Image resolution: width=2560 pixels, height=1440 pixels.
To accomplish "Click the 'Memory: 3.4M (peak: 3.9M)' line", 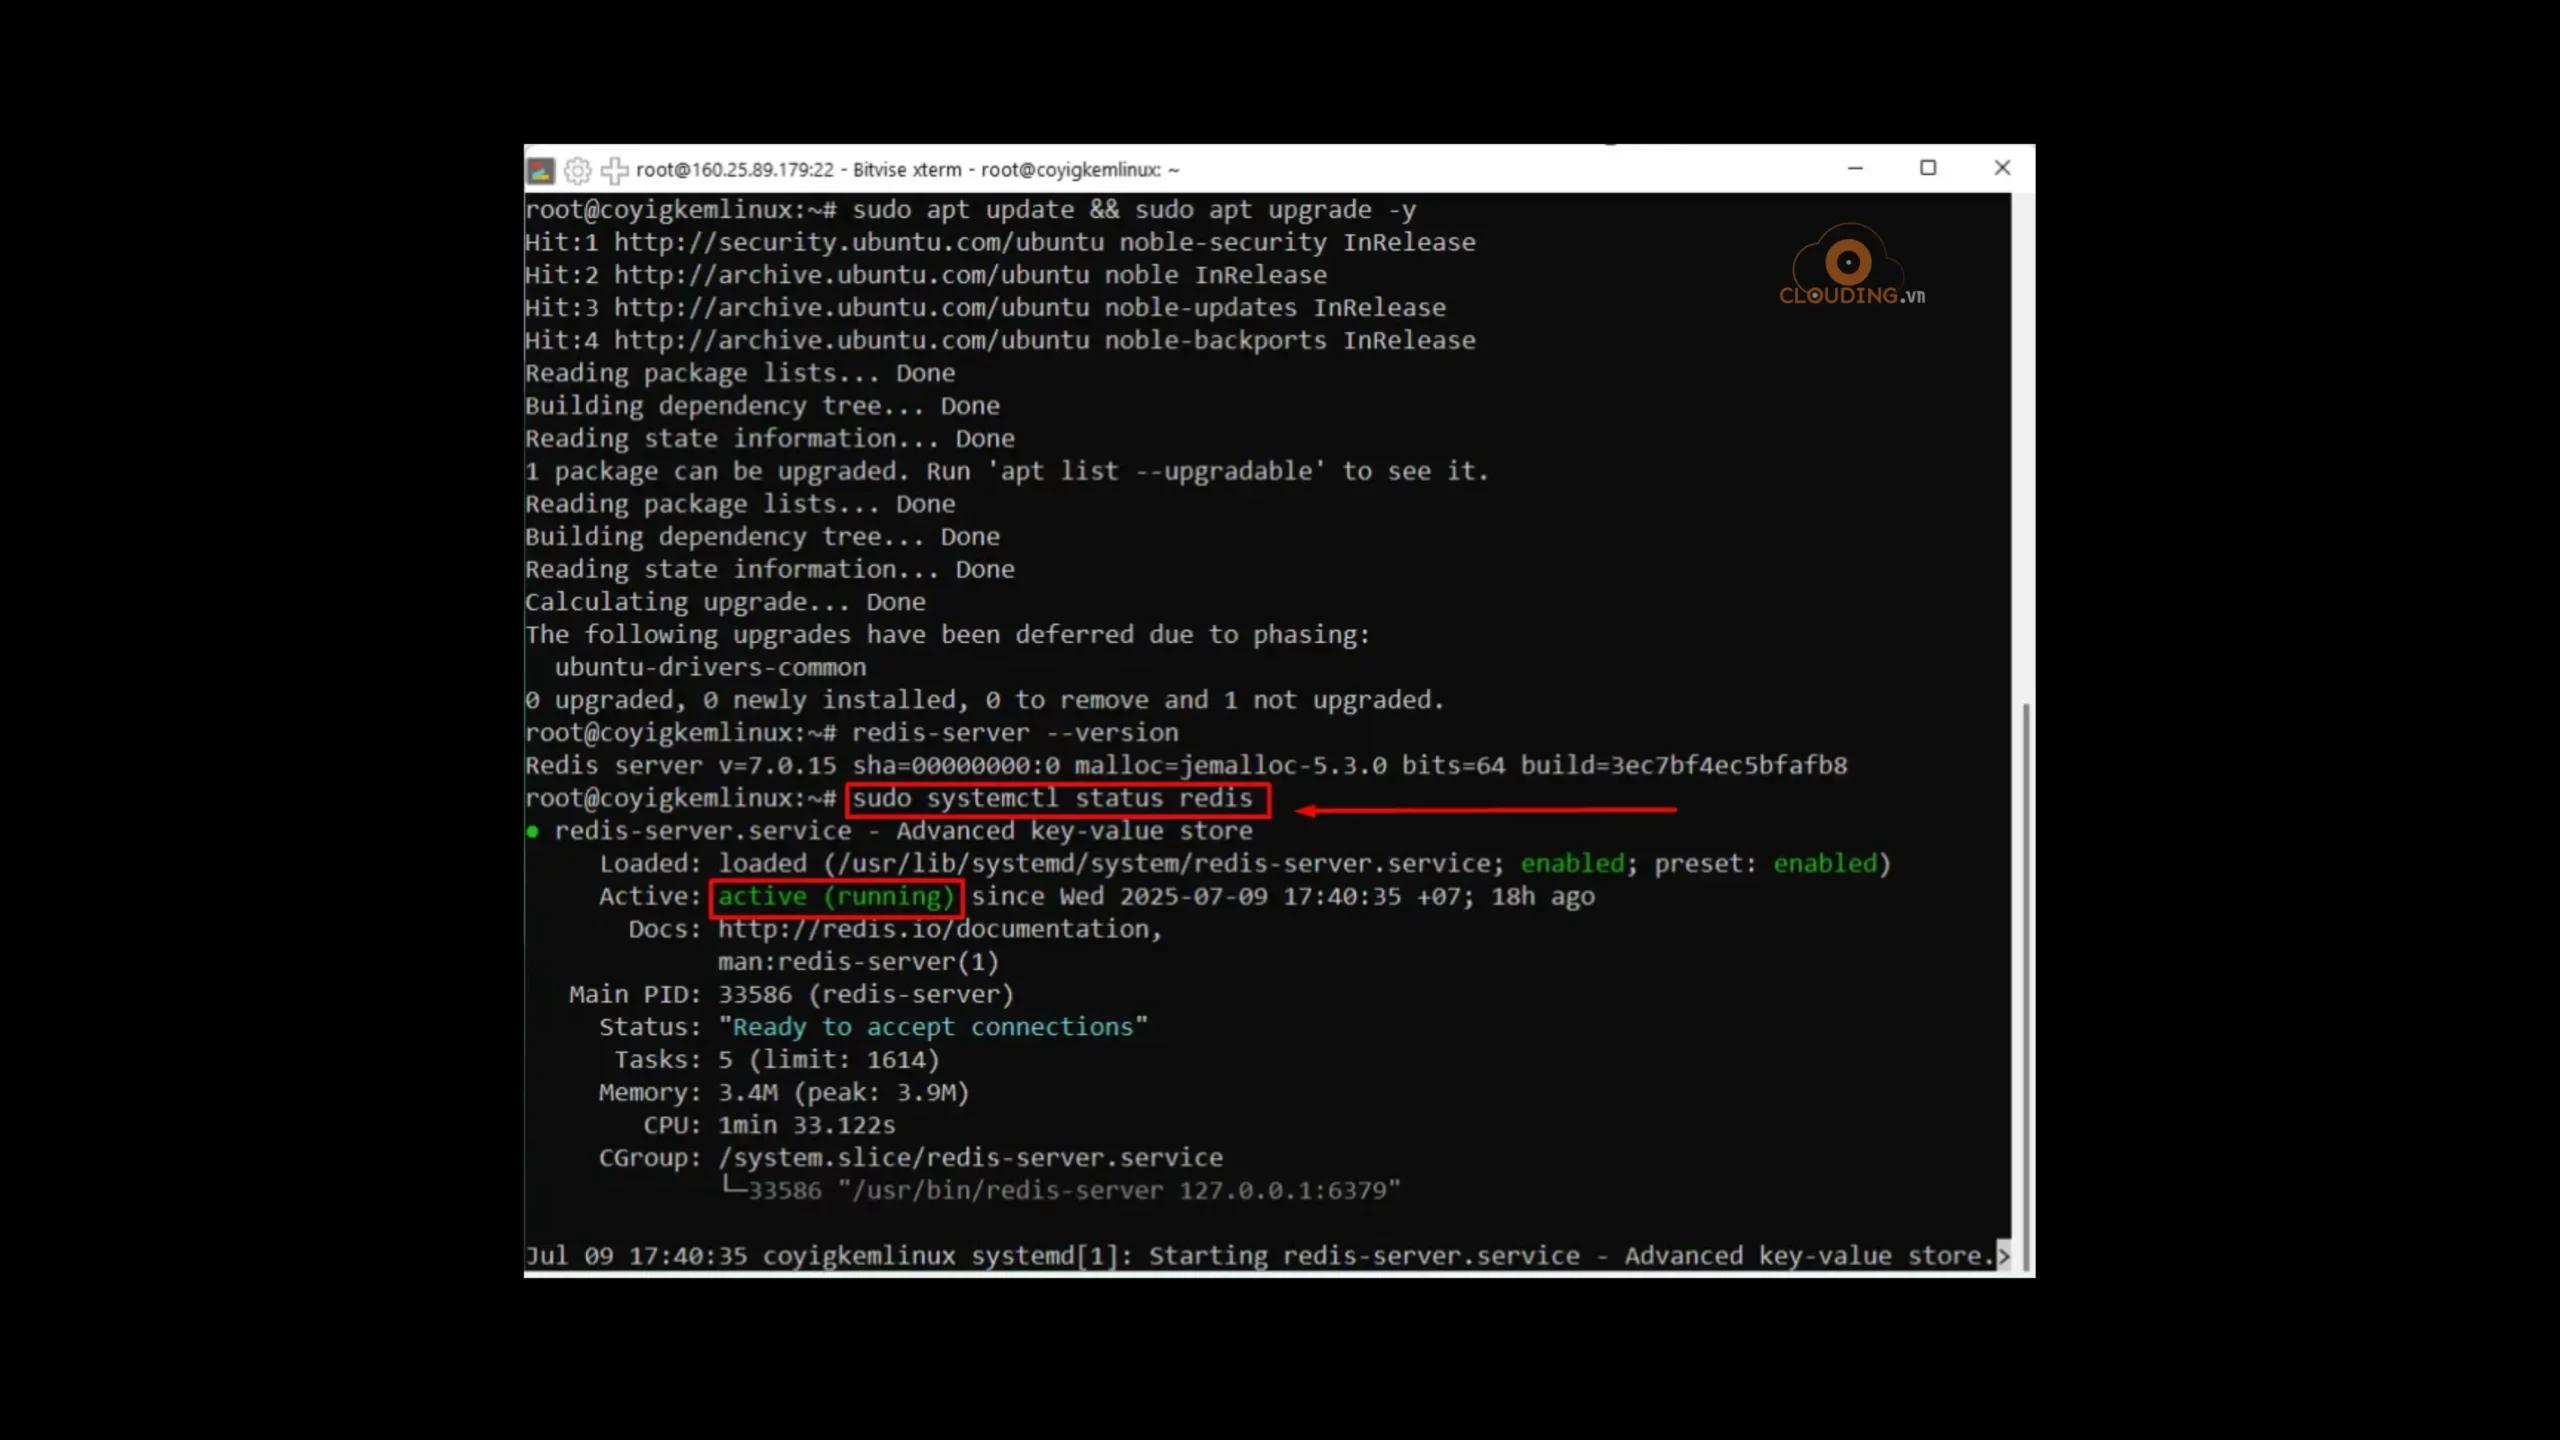I will (784, 1093).
